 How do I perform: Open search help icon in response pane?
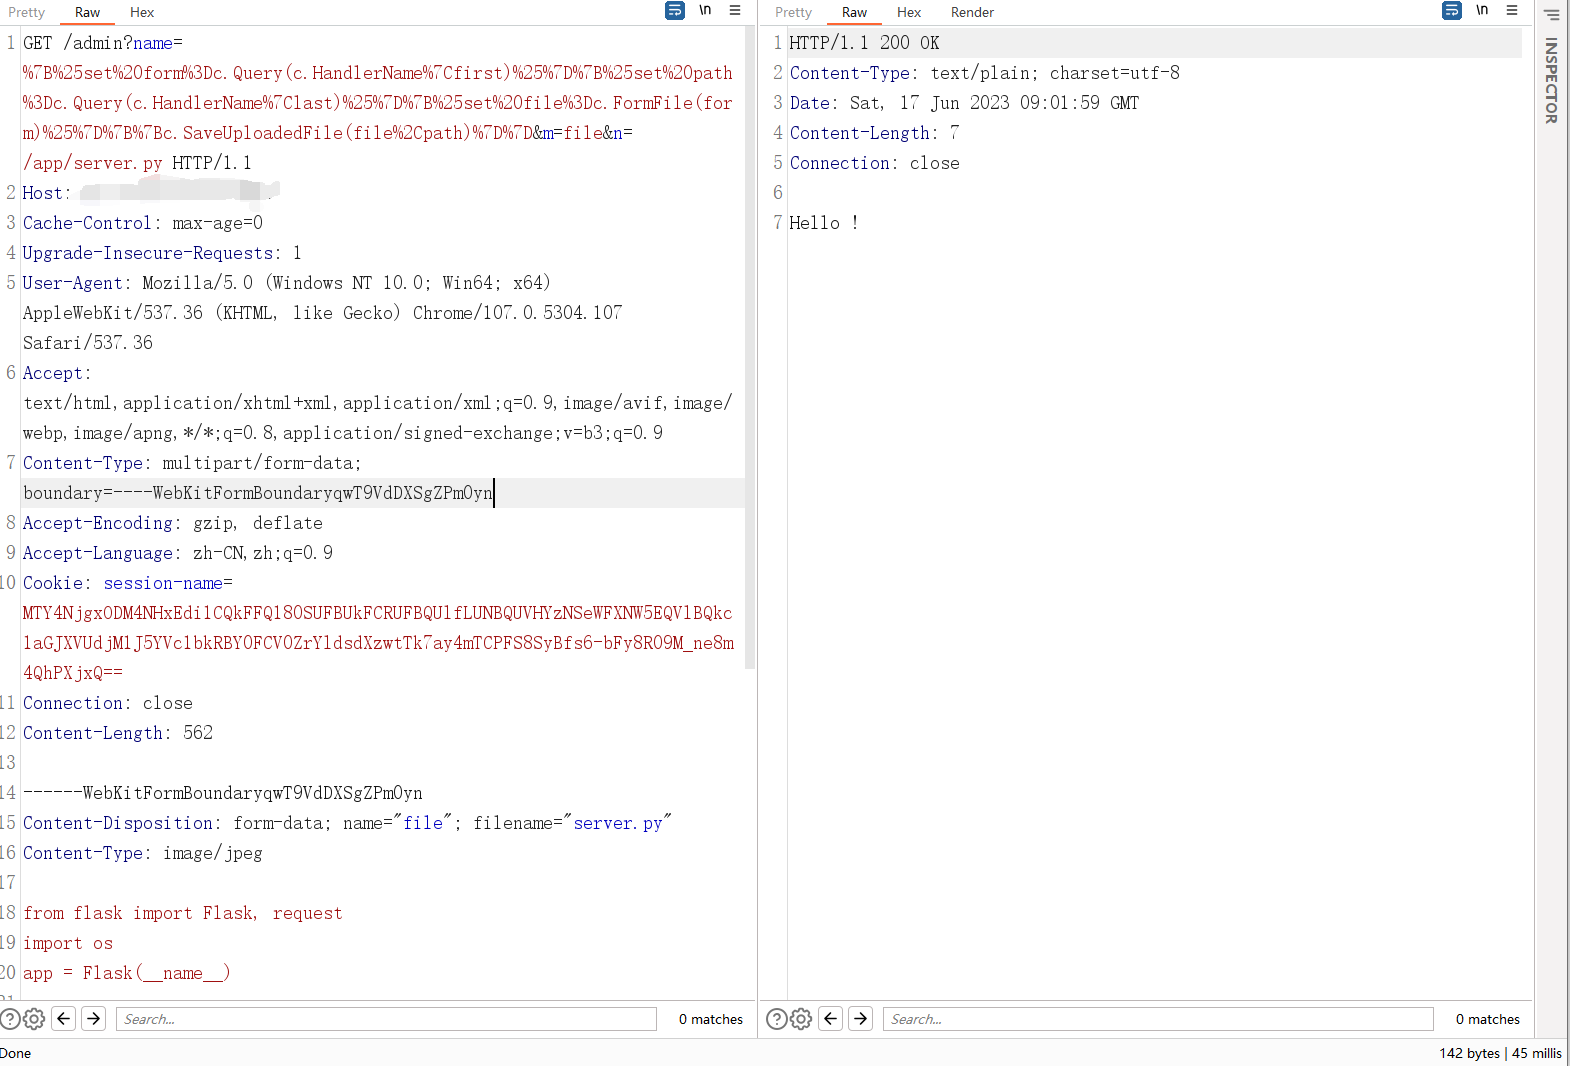tap(777, 1019)
